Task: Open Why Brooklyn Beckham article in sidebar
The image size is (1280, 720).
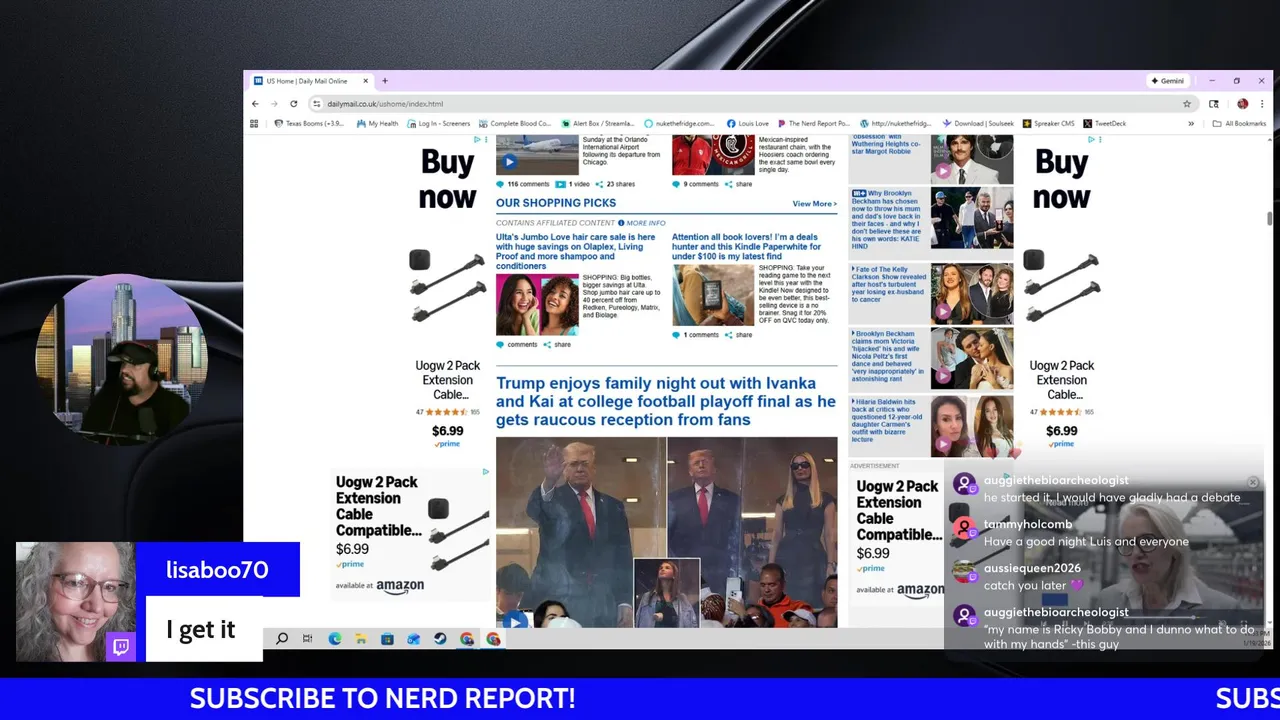Action: (888, 217)
